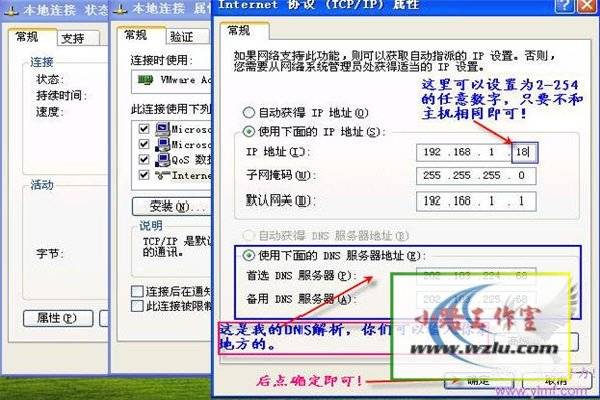Select the Internet protocol component icon
This screenshot has width=600, height=400.
coord(160,174)
